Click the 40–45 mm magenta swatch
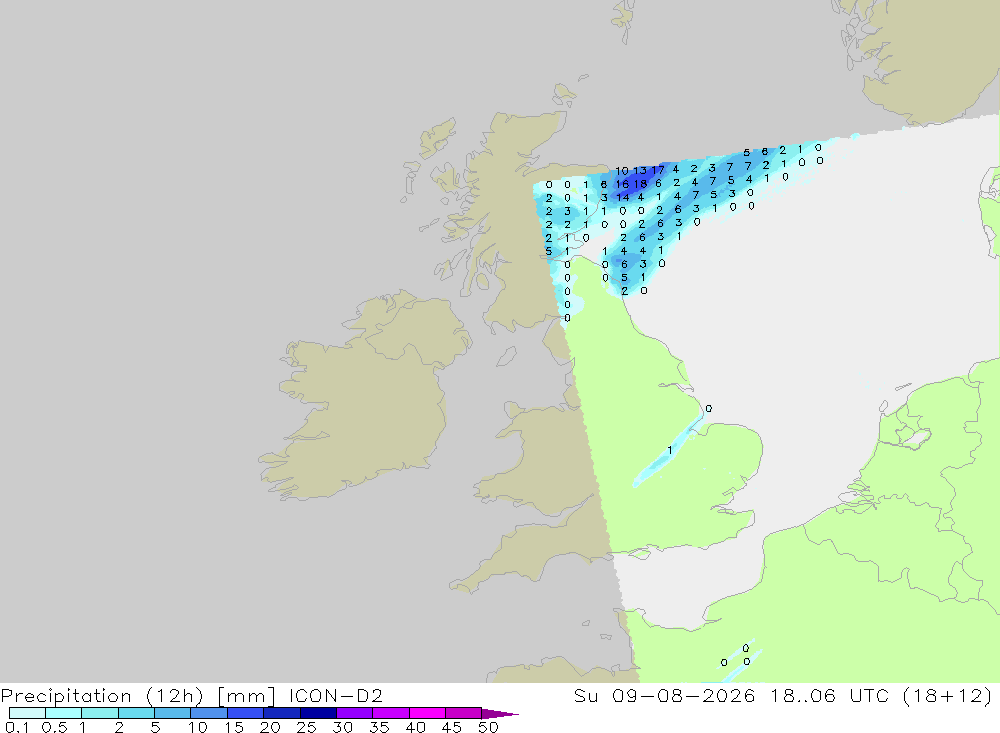Screen dimensions: 1000x733 [427, 713]
